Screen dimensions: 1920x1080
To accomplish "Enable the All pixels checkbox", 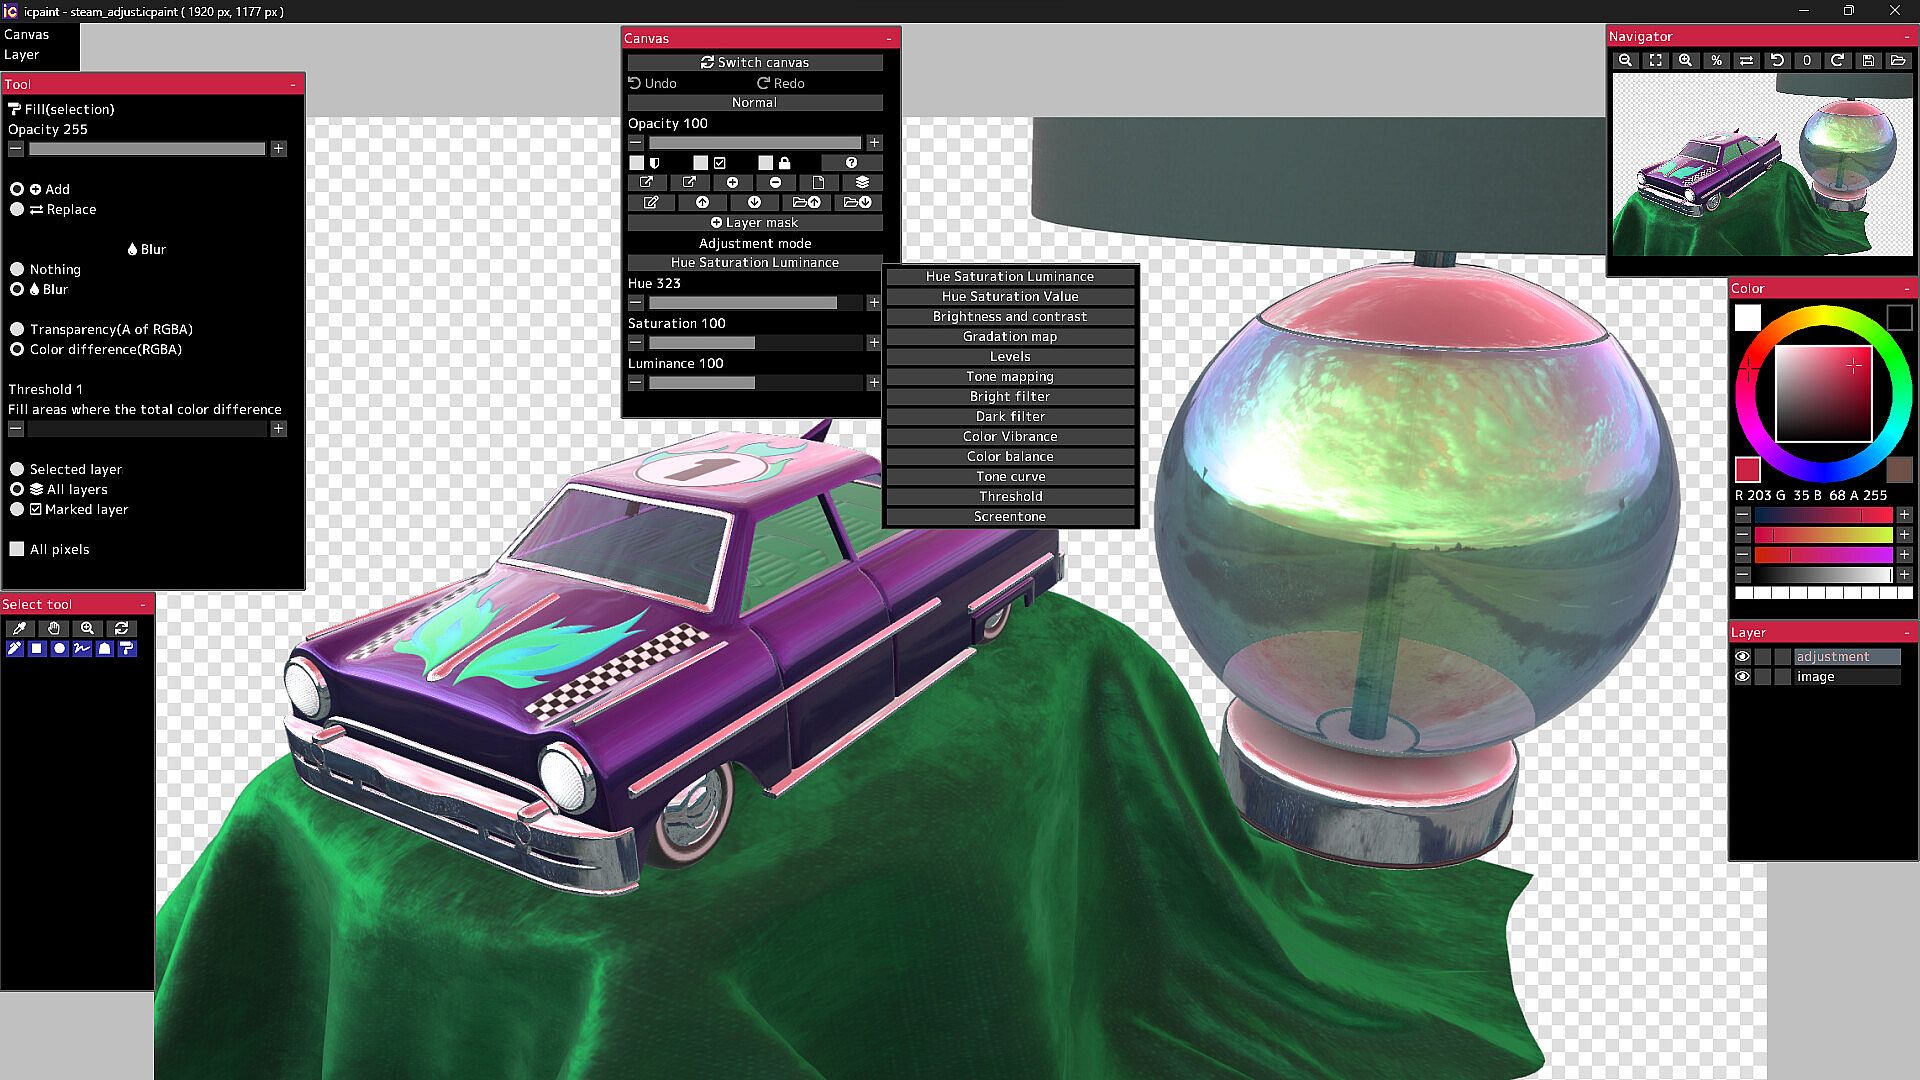I will 17,549.
